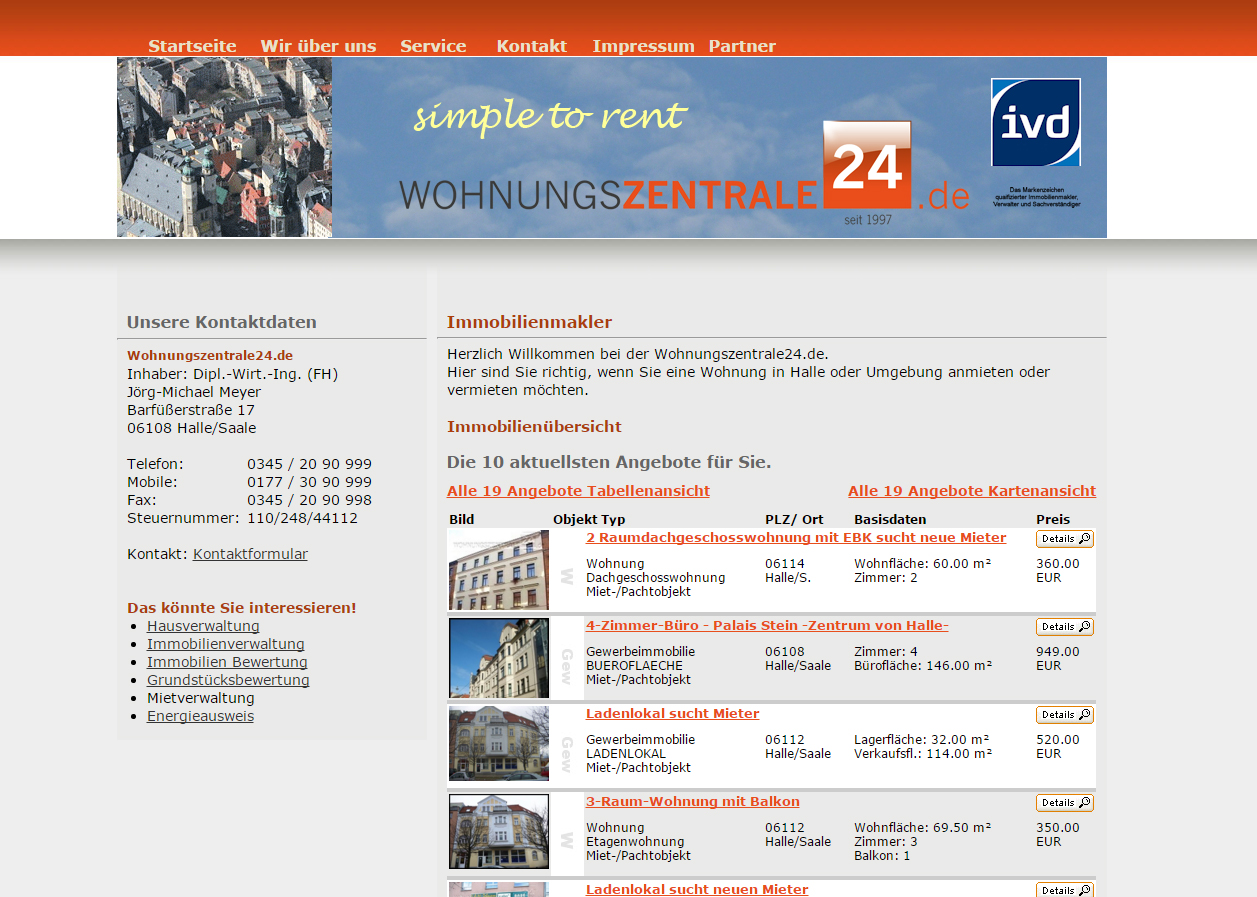Open the Energieausweis link
The height and width of the screenshot is (897, 1257).
click(x=200, y=716)
